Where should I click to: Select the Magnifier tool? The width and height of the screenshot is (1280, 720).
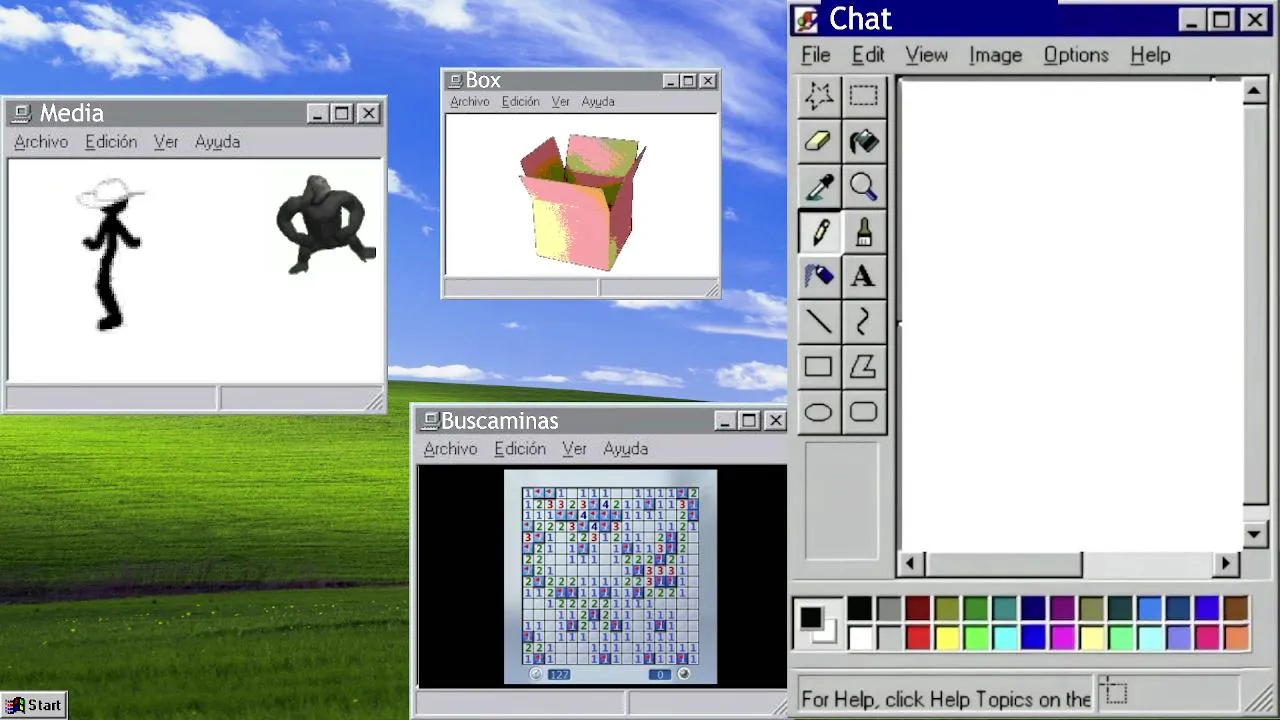[863, 186]
